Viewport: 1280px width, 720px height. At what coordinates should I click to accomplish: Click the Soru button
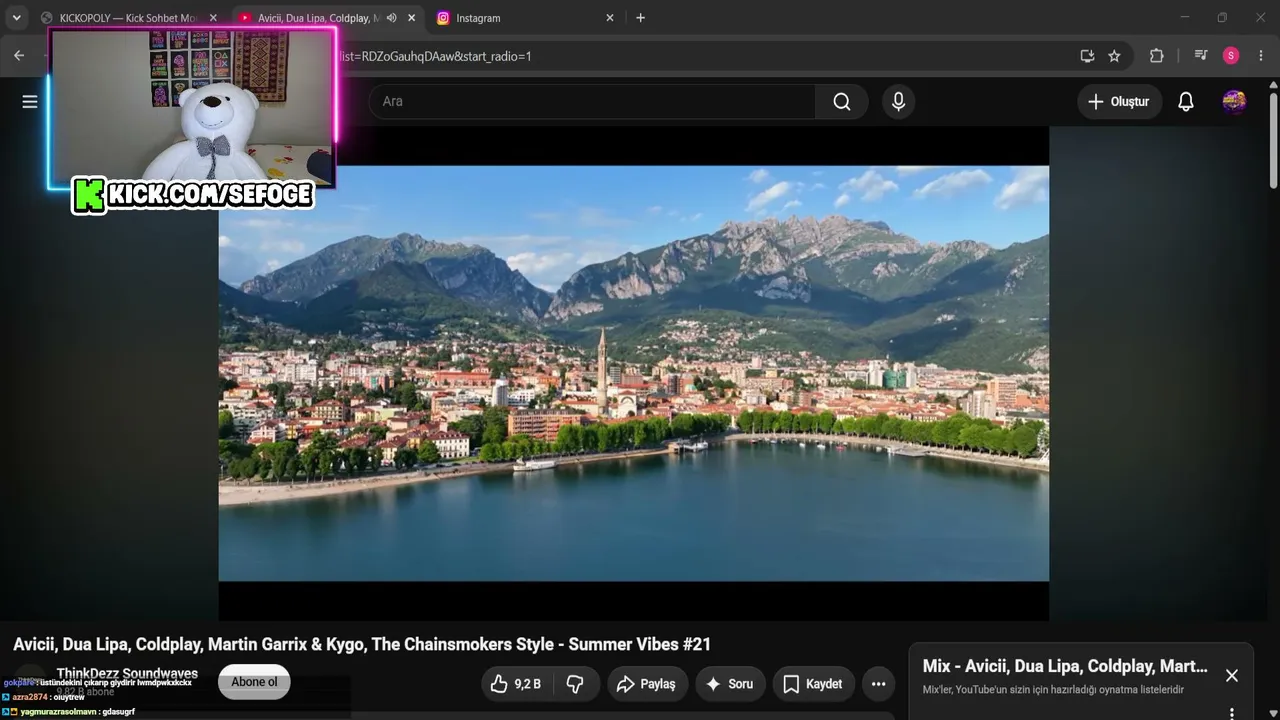click(x=730, y=684)
